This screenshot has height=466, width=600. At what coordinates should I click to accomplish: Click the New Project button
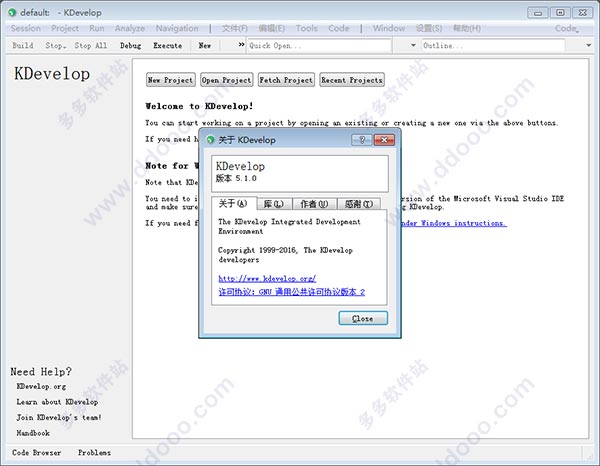[171, 80]
